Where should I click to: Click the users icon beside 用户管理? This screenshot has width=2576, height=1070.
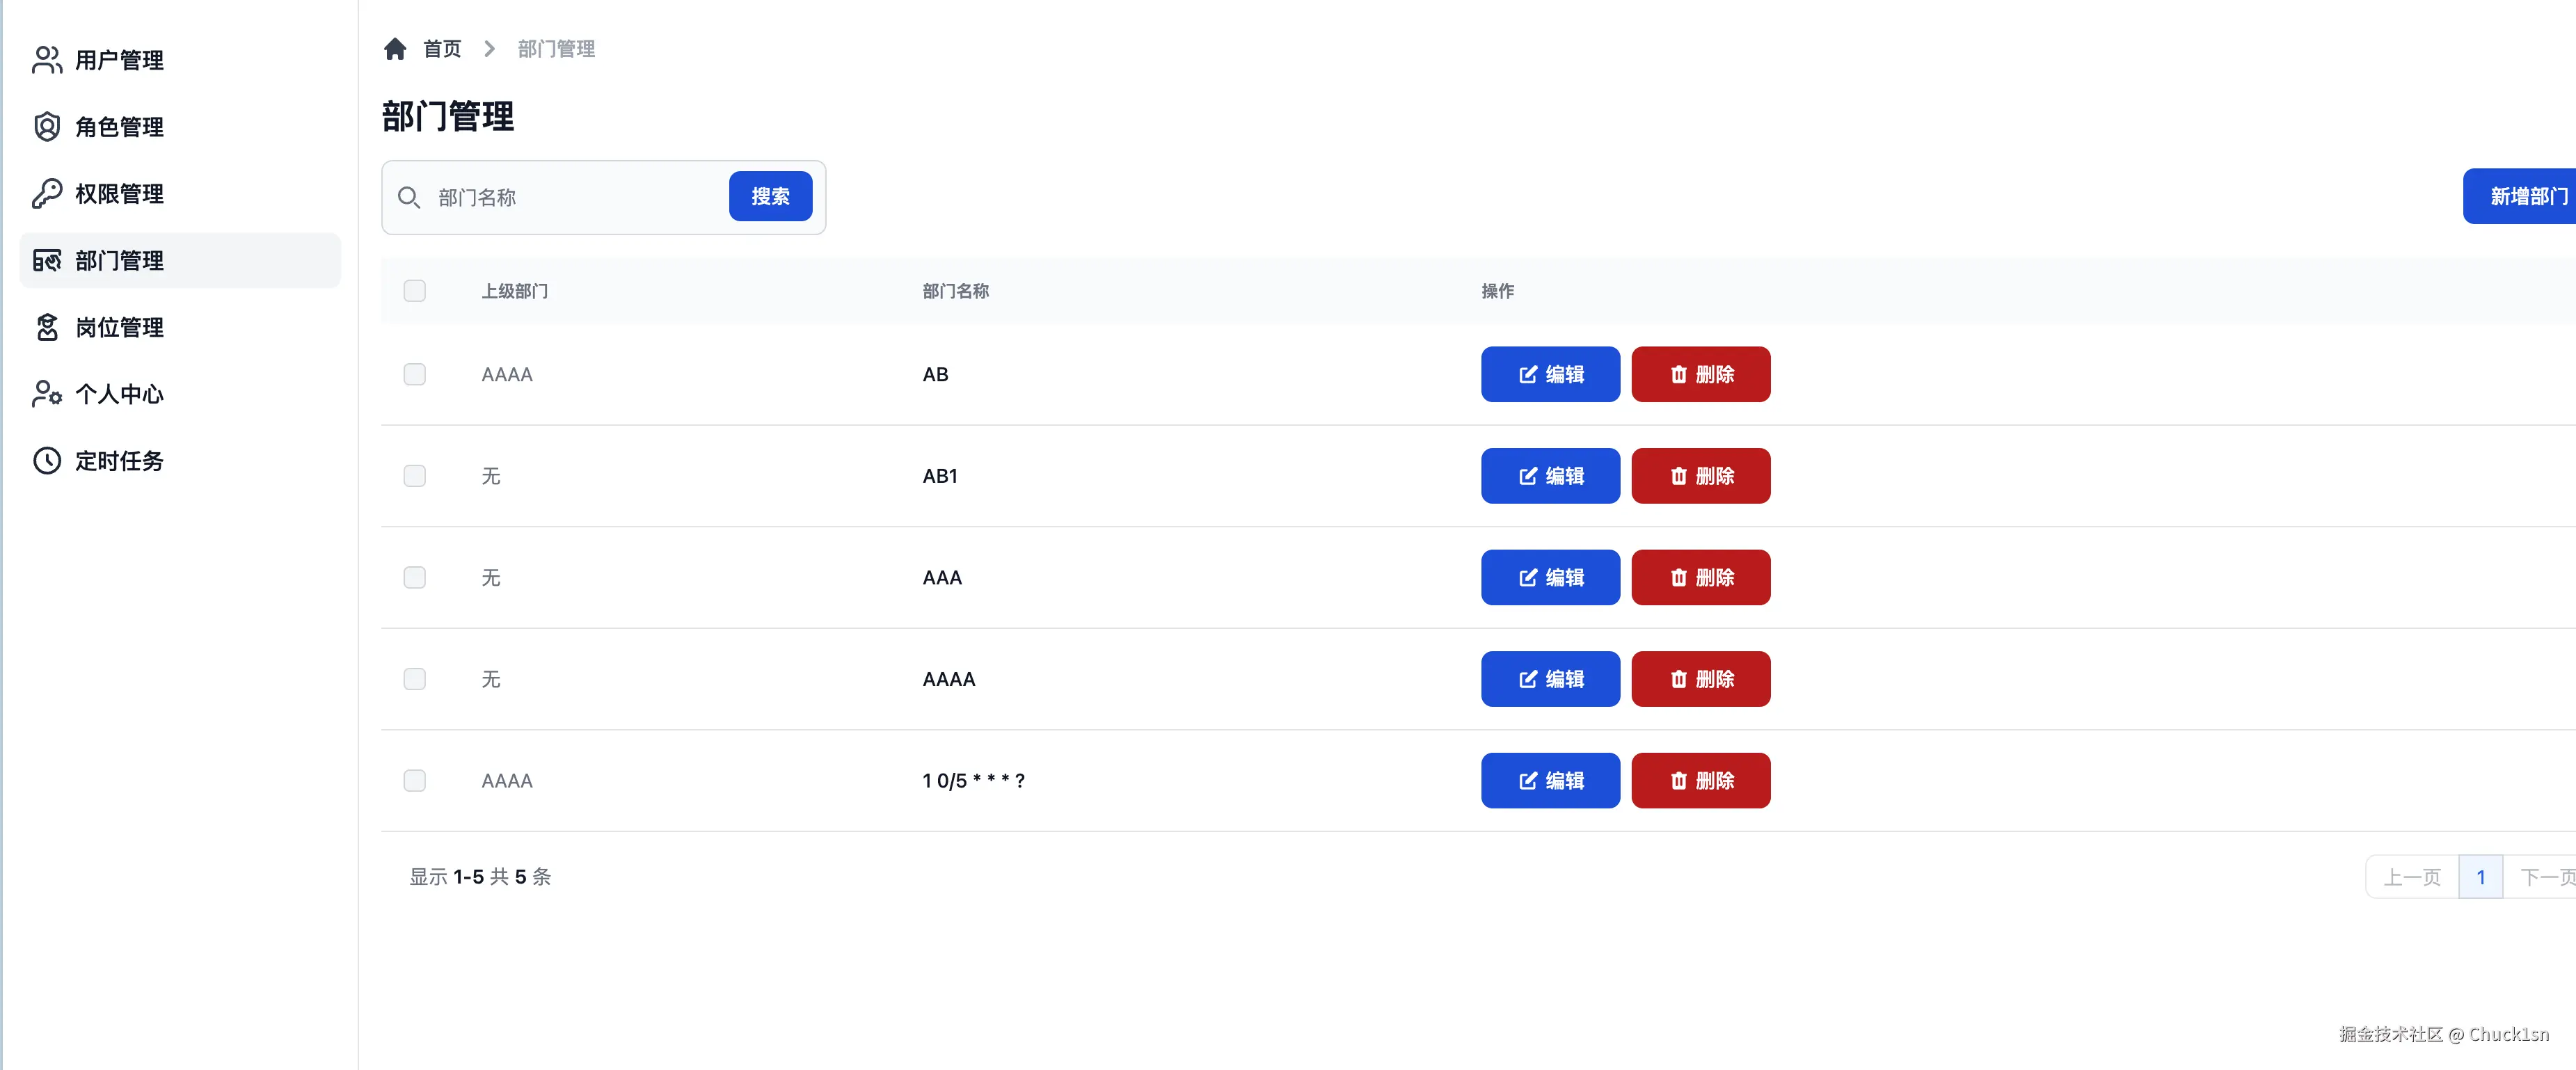tap(46, 60)
